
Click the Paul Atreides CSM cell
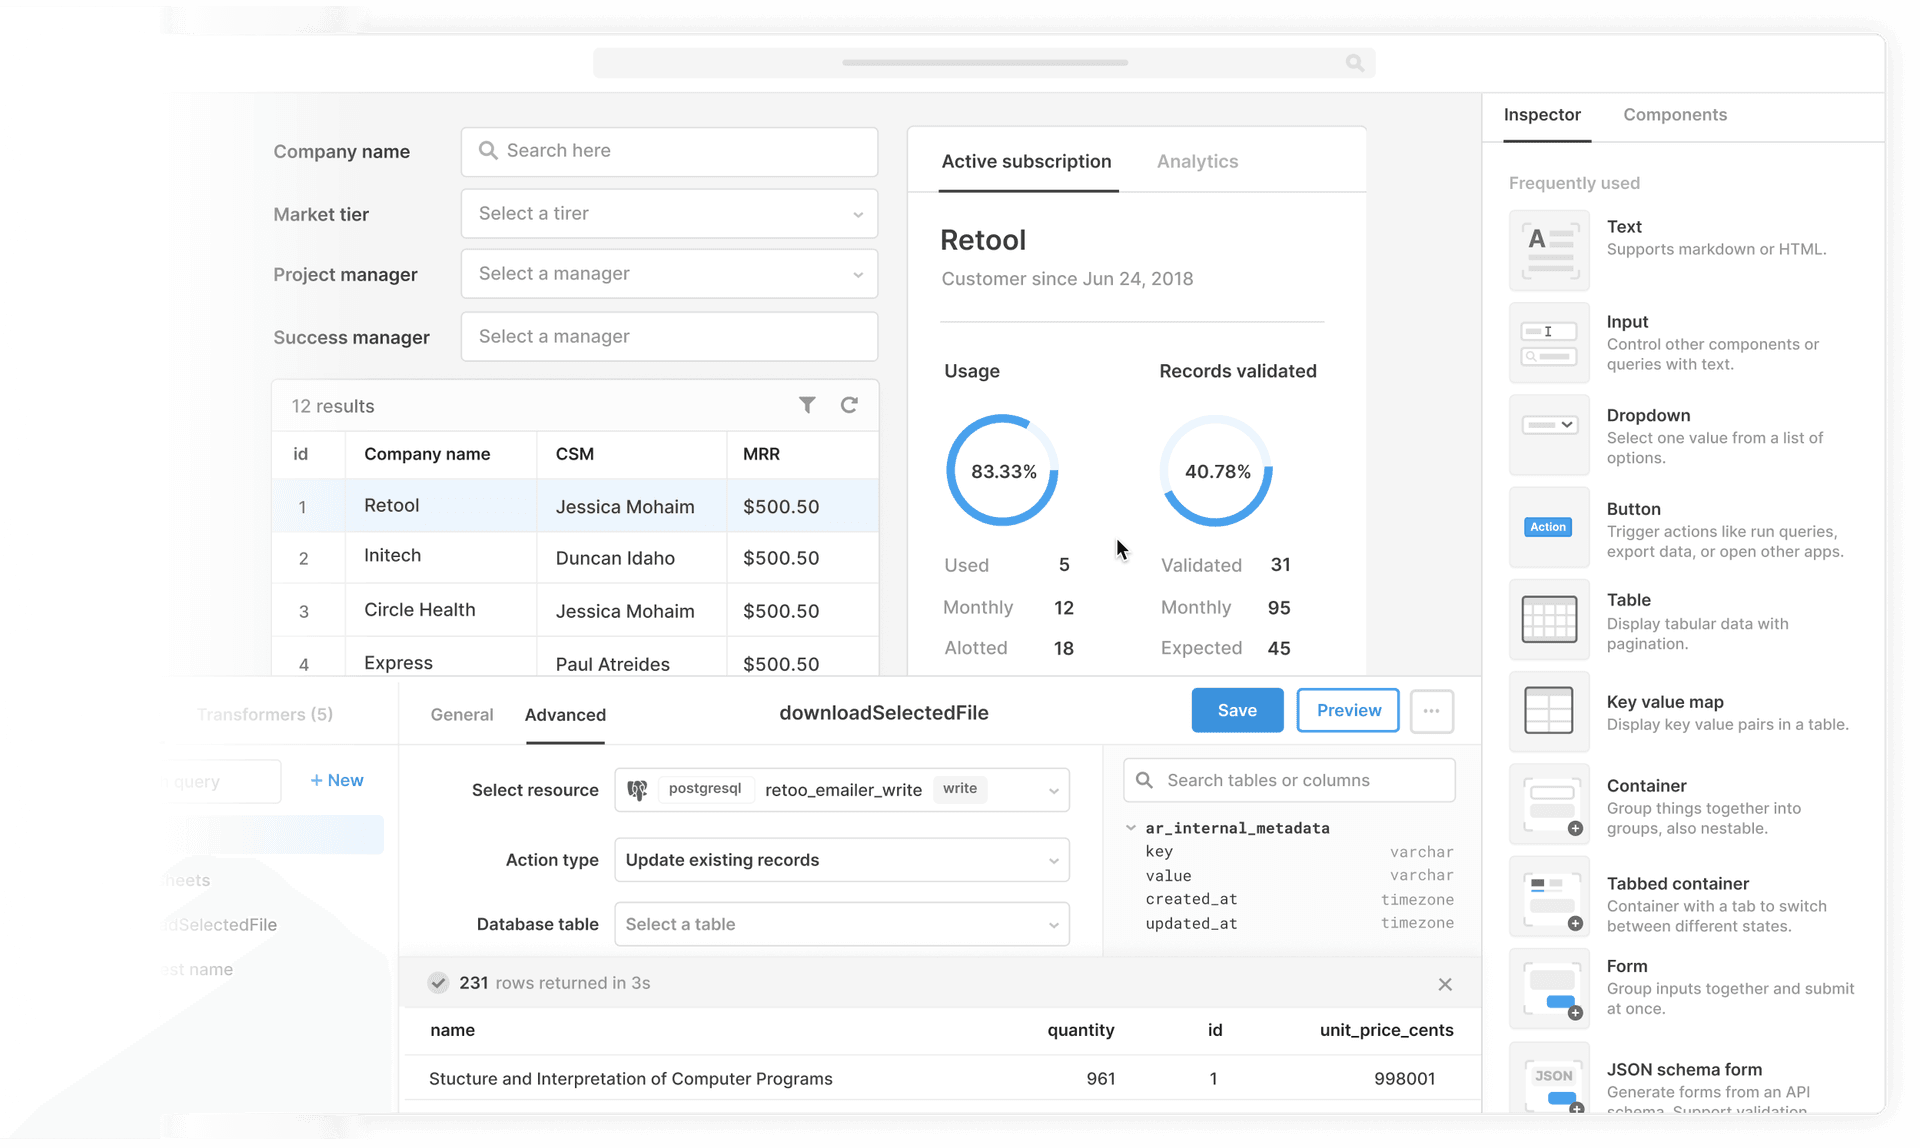(612, 664)
